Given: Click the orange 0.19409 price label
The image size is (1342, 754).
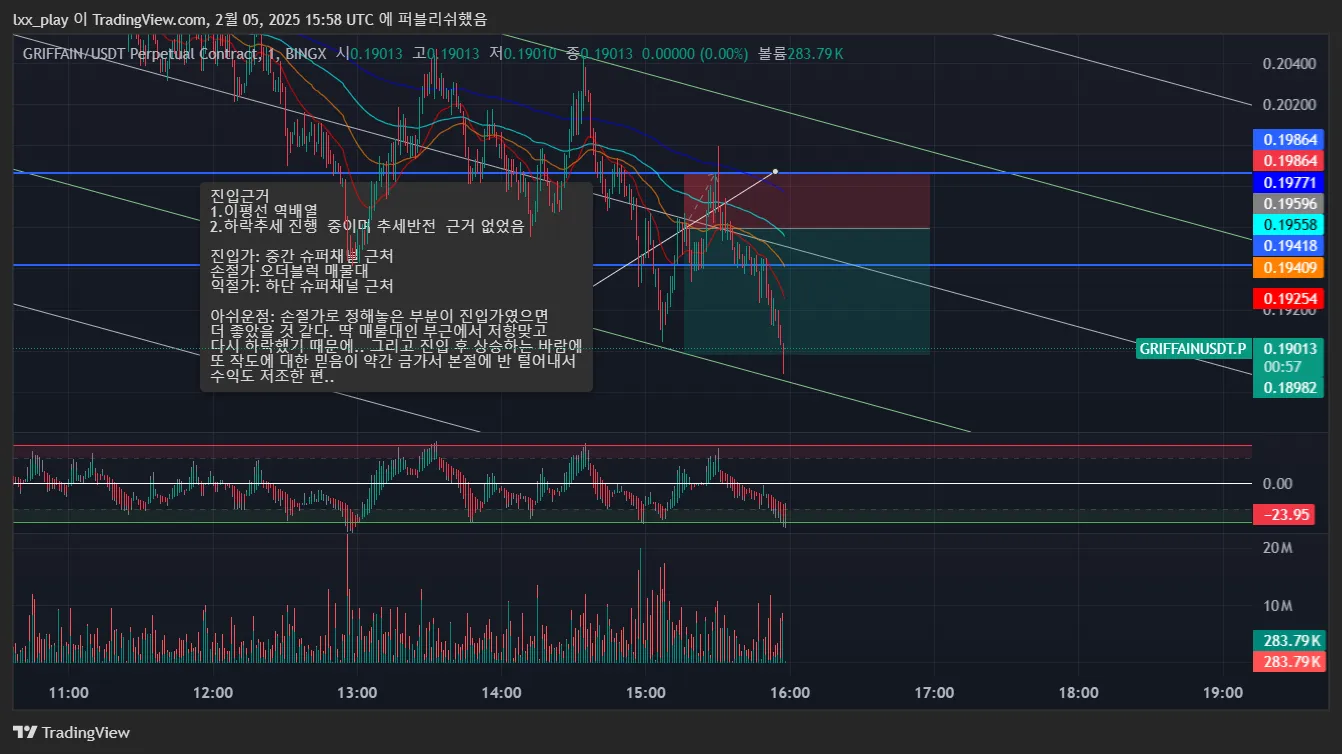Looking at the screenshot, I should click(x=1287, y=267).
